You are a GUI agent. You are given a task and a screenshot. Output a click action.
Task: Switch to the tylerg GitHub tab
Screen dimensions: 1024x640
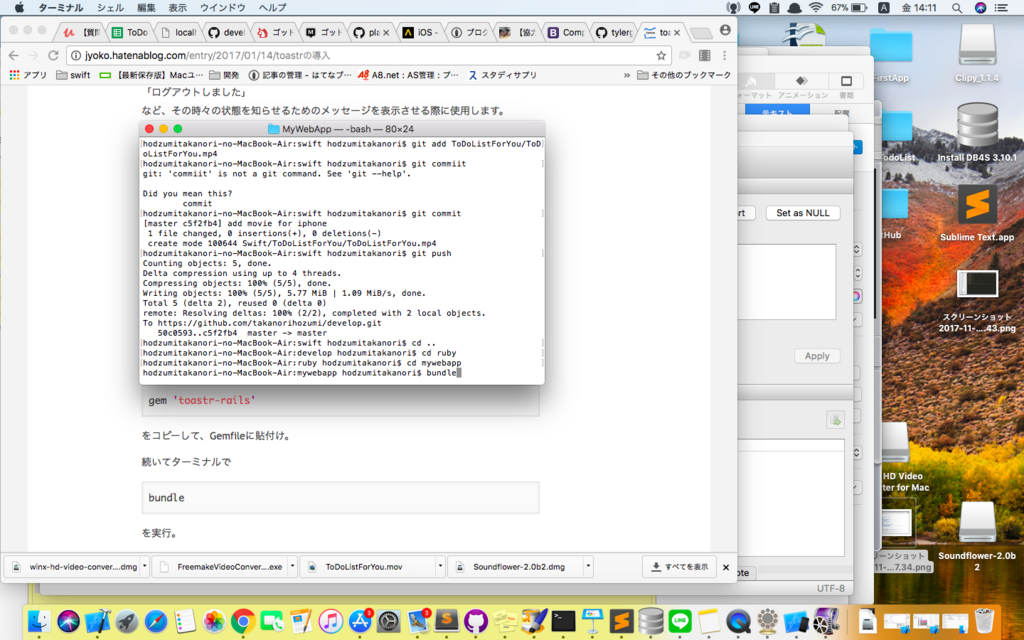click(x=615, y=32)
